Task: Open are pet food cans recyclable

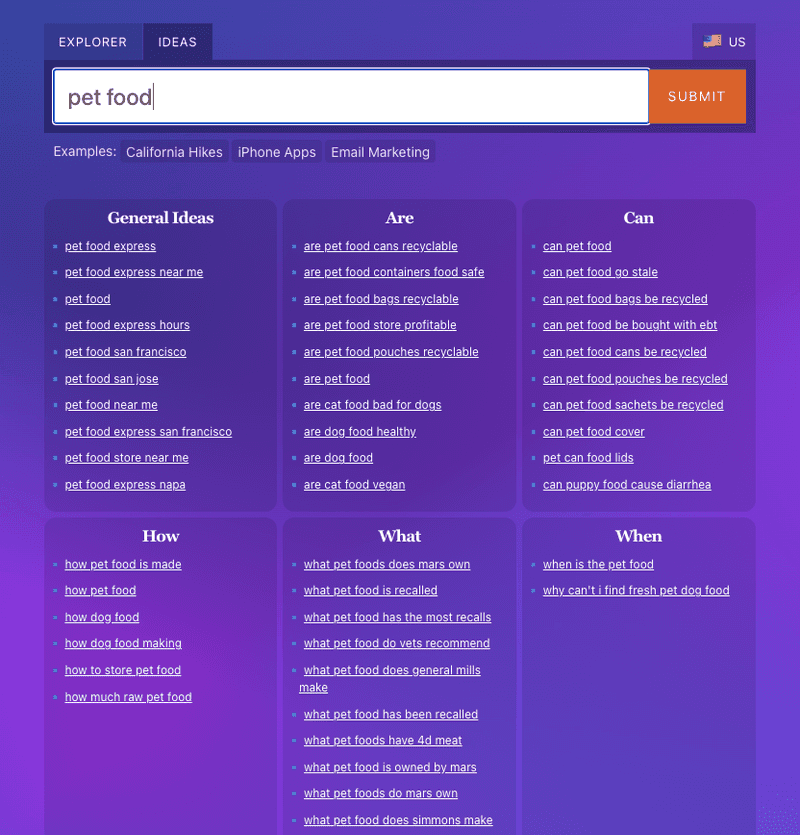Action: (x=380, y=246)
